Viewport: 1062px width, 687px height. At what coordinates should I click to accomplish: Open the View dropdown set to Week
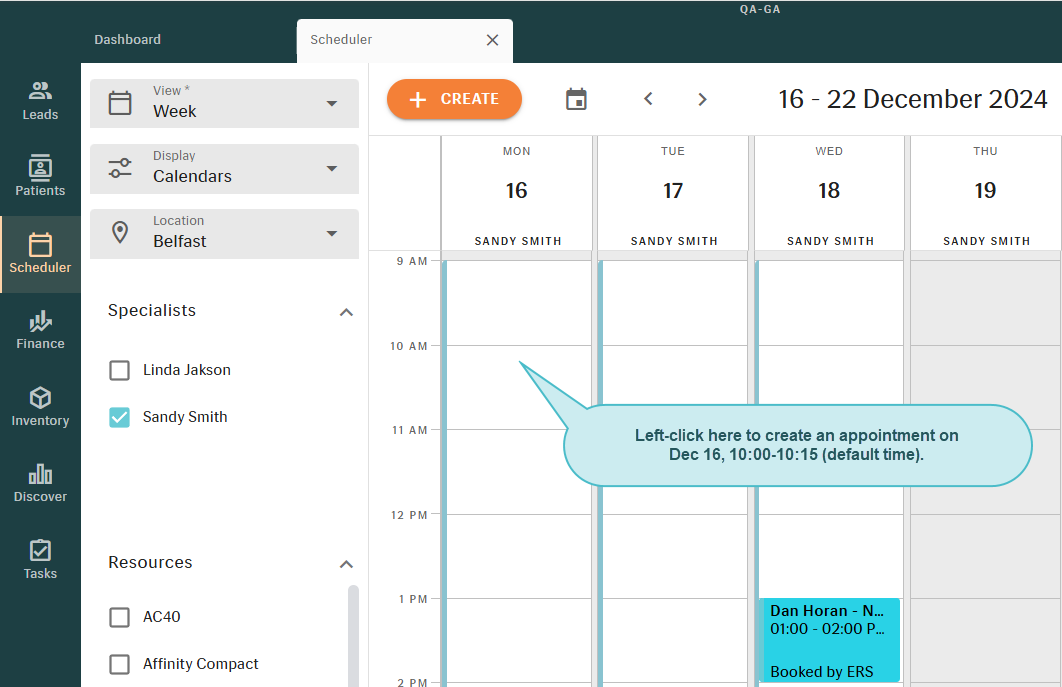click(224, 104)
